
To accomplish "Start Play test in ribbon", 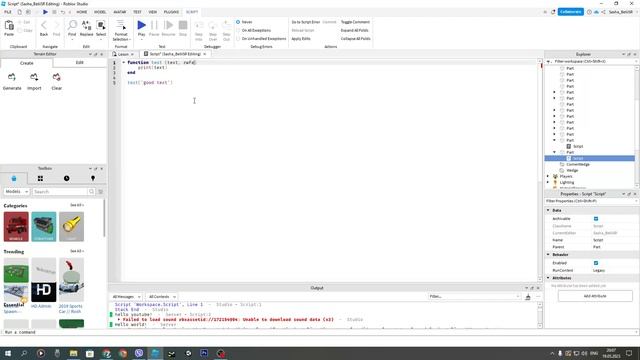I will click(141, 26).
